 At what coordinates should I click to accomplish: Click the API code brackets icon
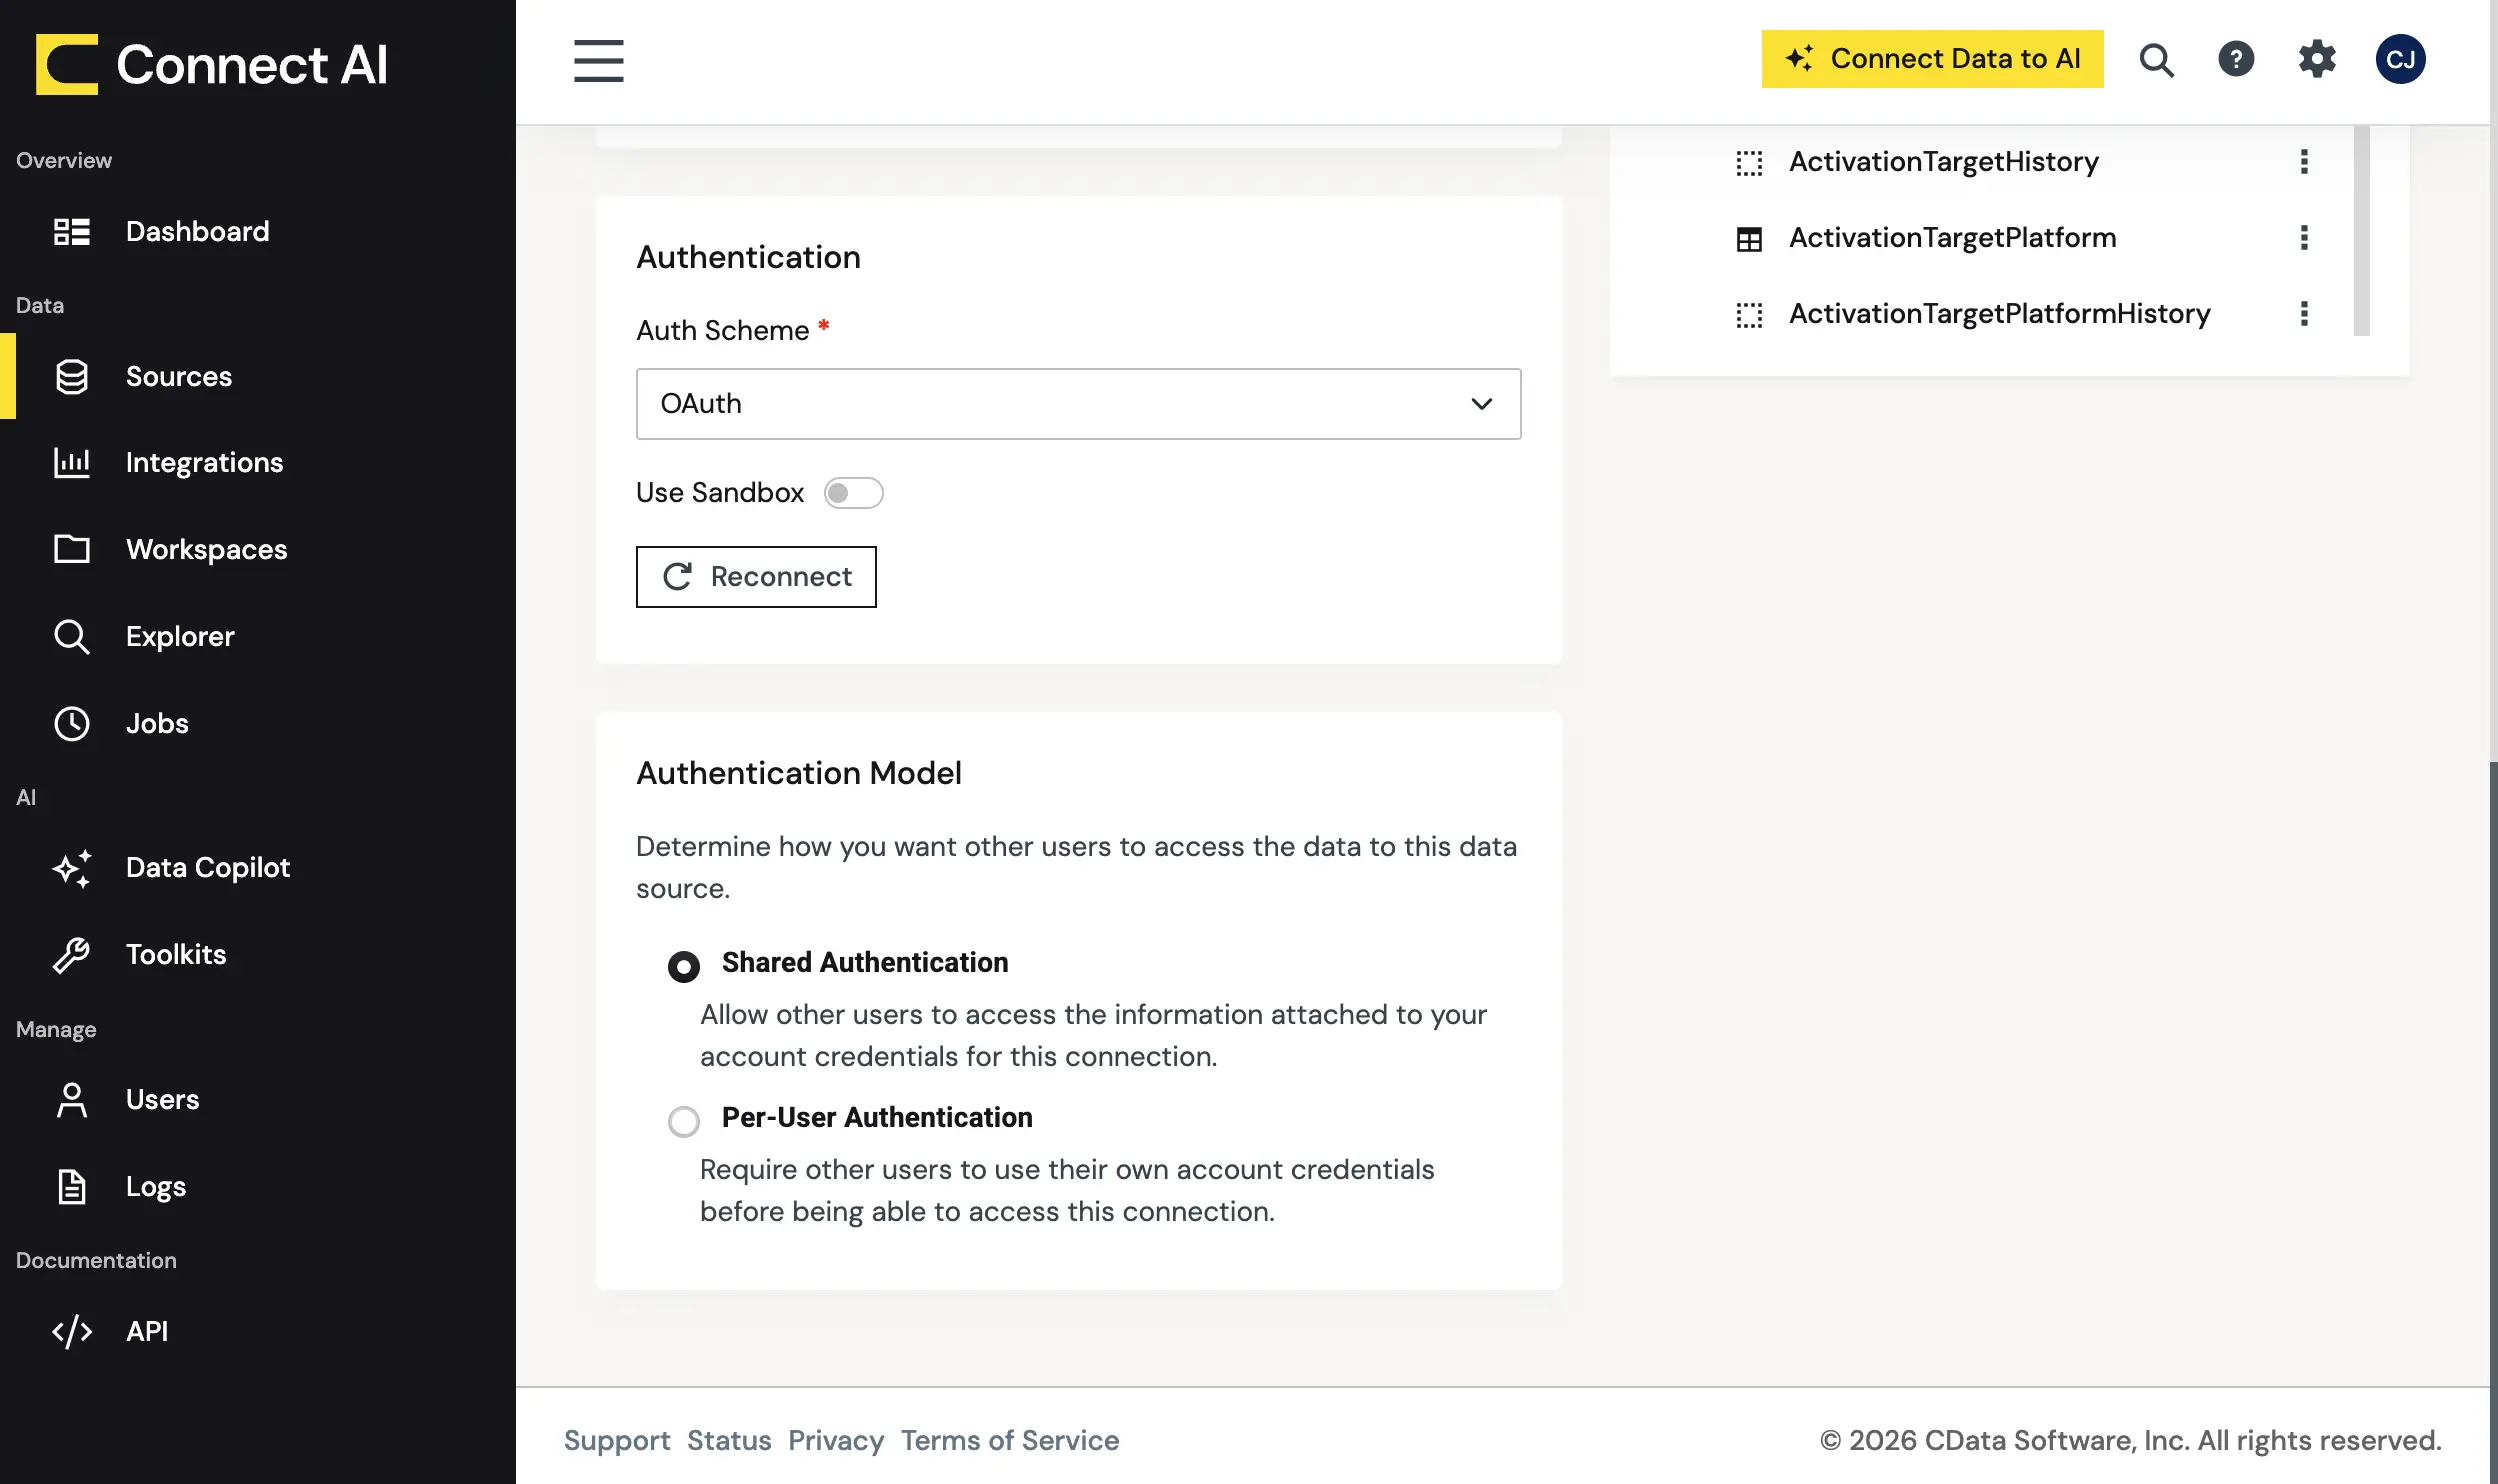[x=72, y=1331]
